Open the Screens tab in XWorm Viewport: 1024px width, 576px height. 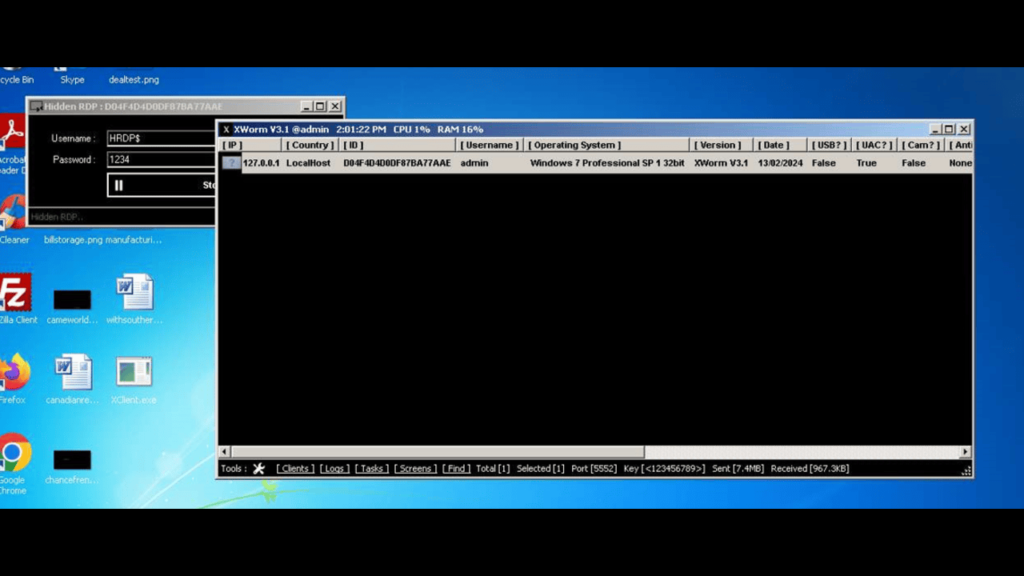point(415,468)
